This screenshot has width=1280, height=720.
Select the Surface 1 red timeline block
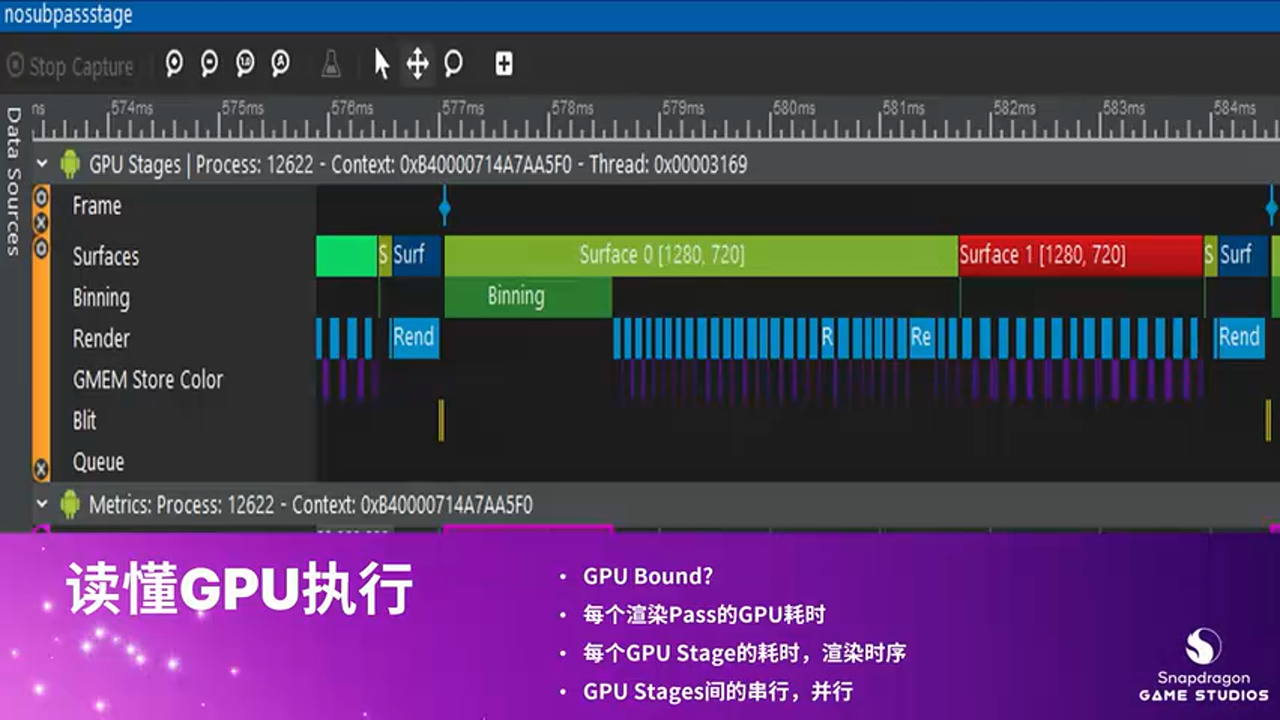(1077, 255)
